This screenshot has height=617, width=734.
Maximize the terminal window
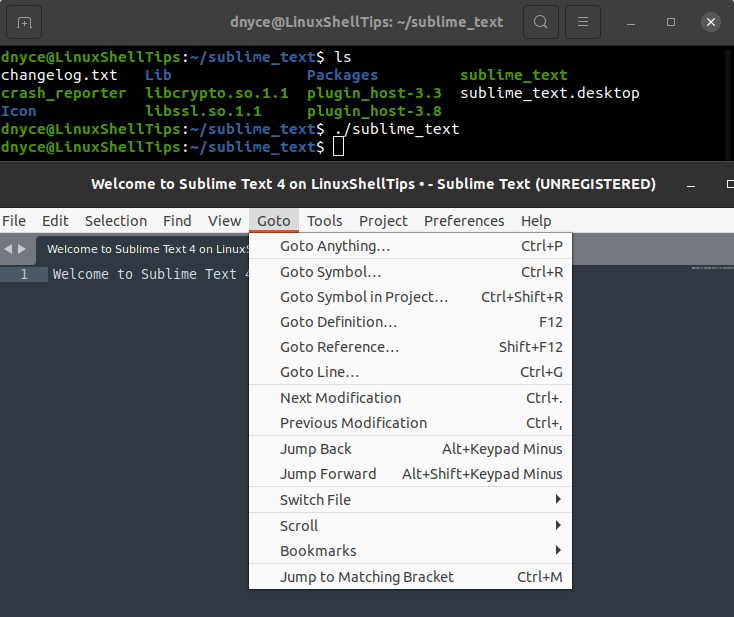[x=671, y=22]
